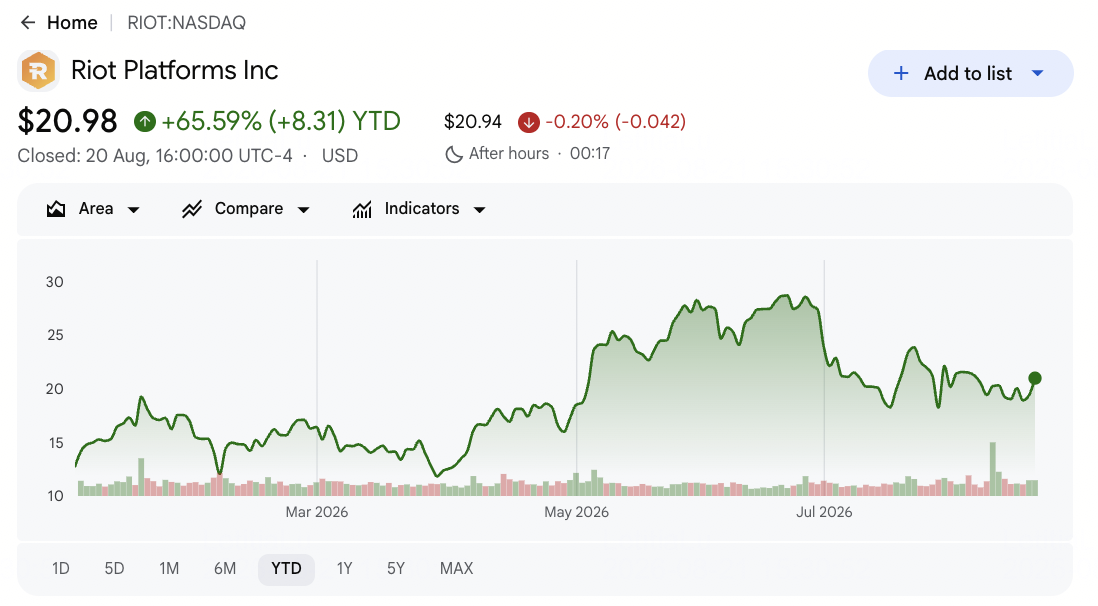Image resolution: width=1098 pixels, height=606 pixels.
Task: Click the red down-arrow after-hours icon
Action: pyautogui.click(x=529, y=123)
